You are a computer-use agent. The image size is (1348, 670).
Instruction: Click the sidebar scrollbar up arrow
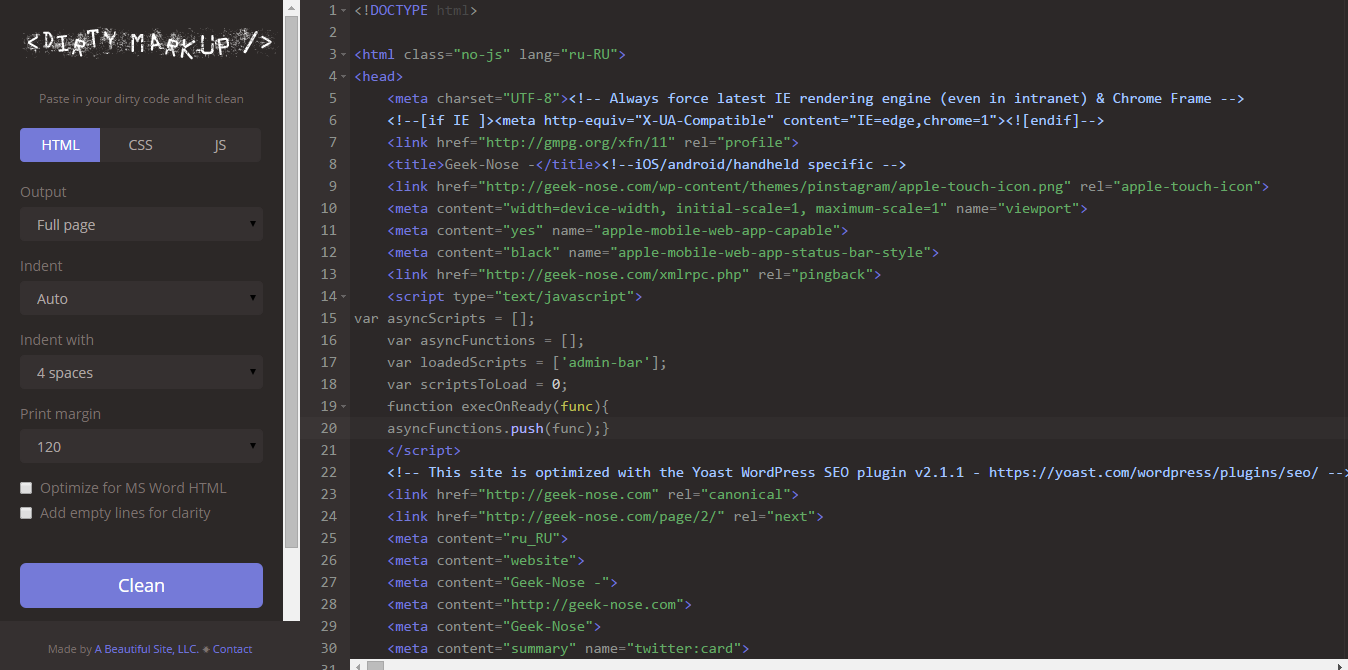pyautogui.click(x=291, y=8)
